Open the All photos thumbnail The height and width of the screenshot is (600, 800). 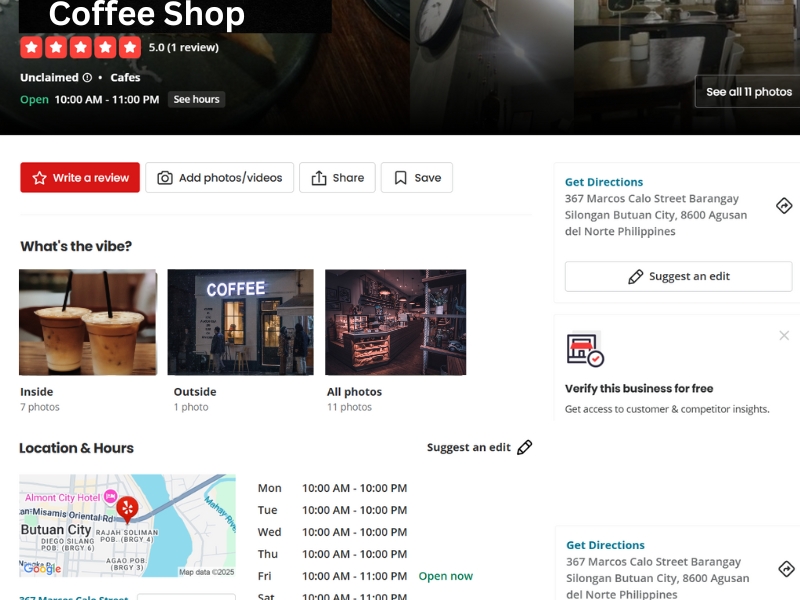pyautogui.click(x=395, y=322)
